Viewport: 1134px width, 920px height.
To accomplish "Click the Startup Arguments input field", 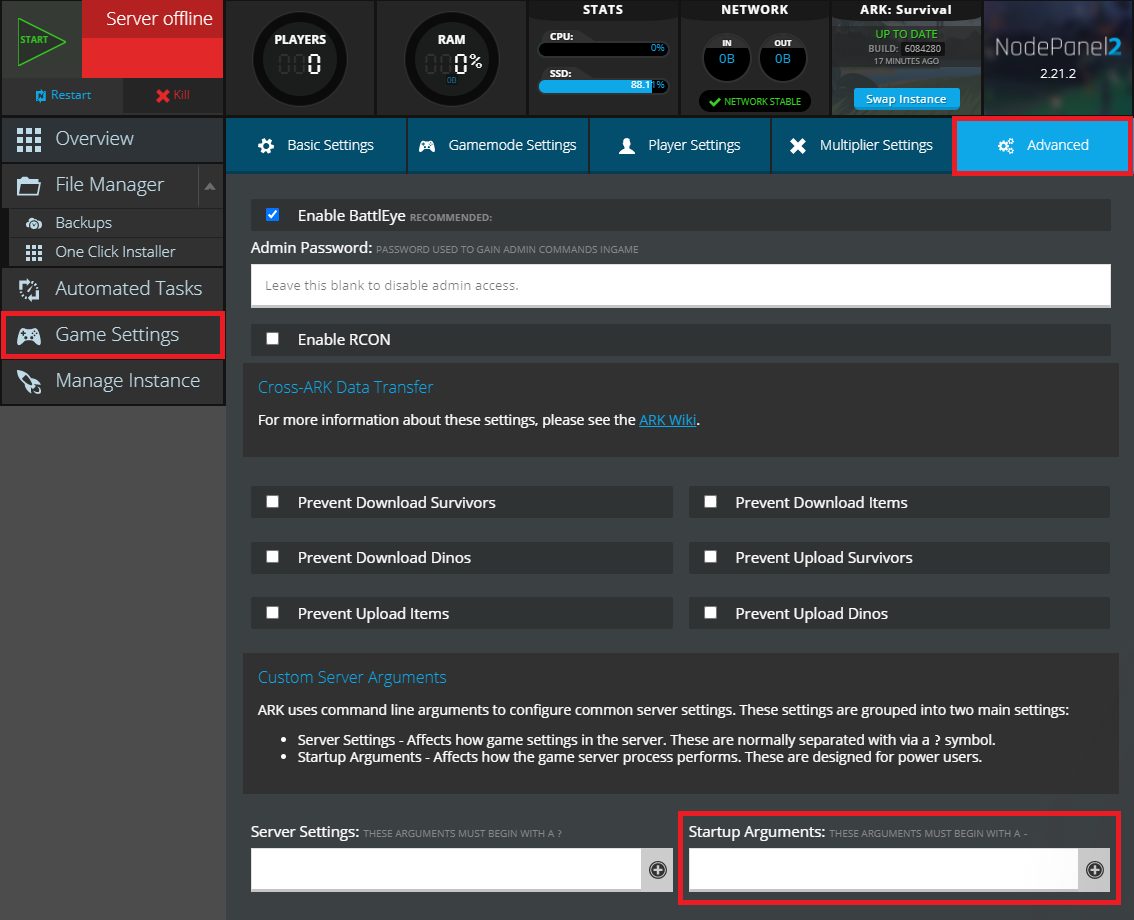I will 883,869.
